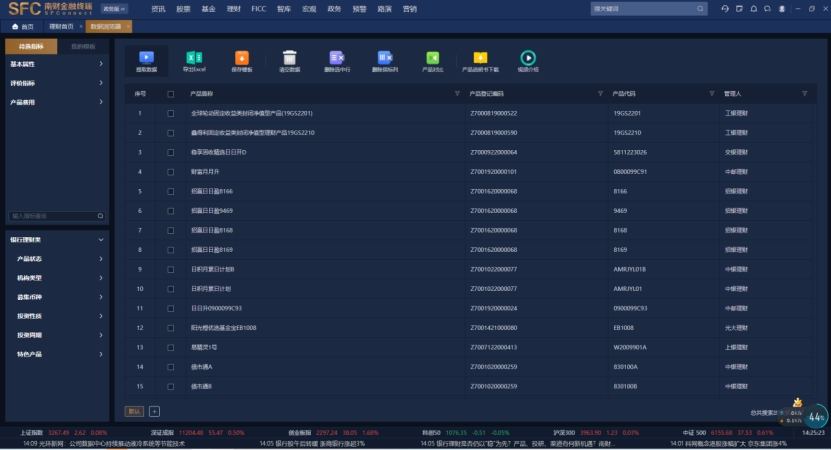Play the 视频介绍 video introduction icon
The height and width of the screenshot is (450, 831).
point(528,58)
